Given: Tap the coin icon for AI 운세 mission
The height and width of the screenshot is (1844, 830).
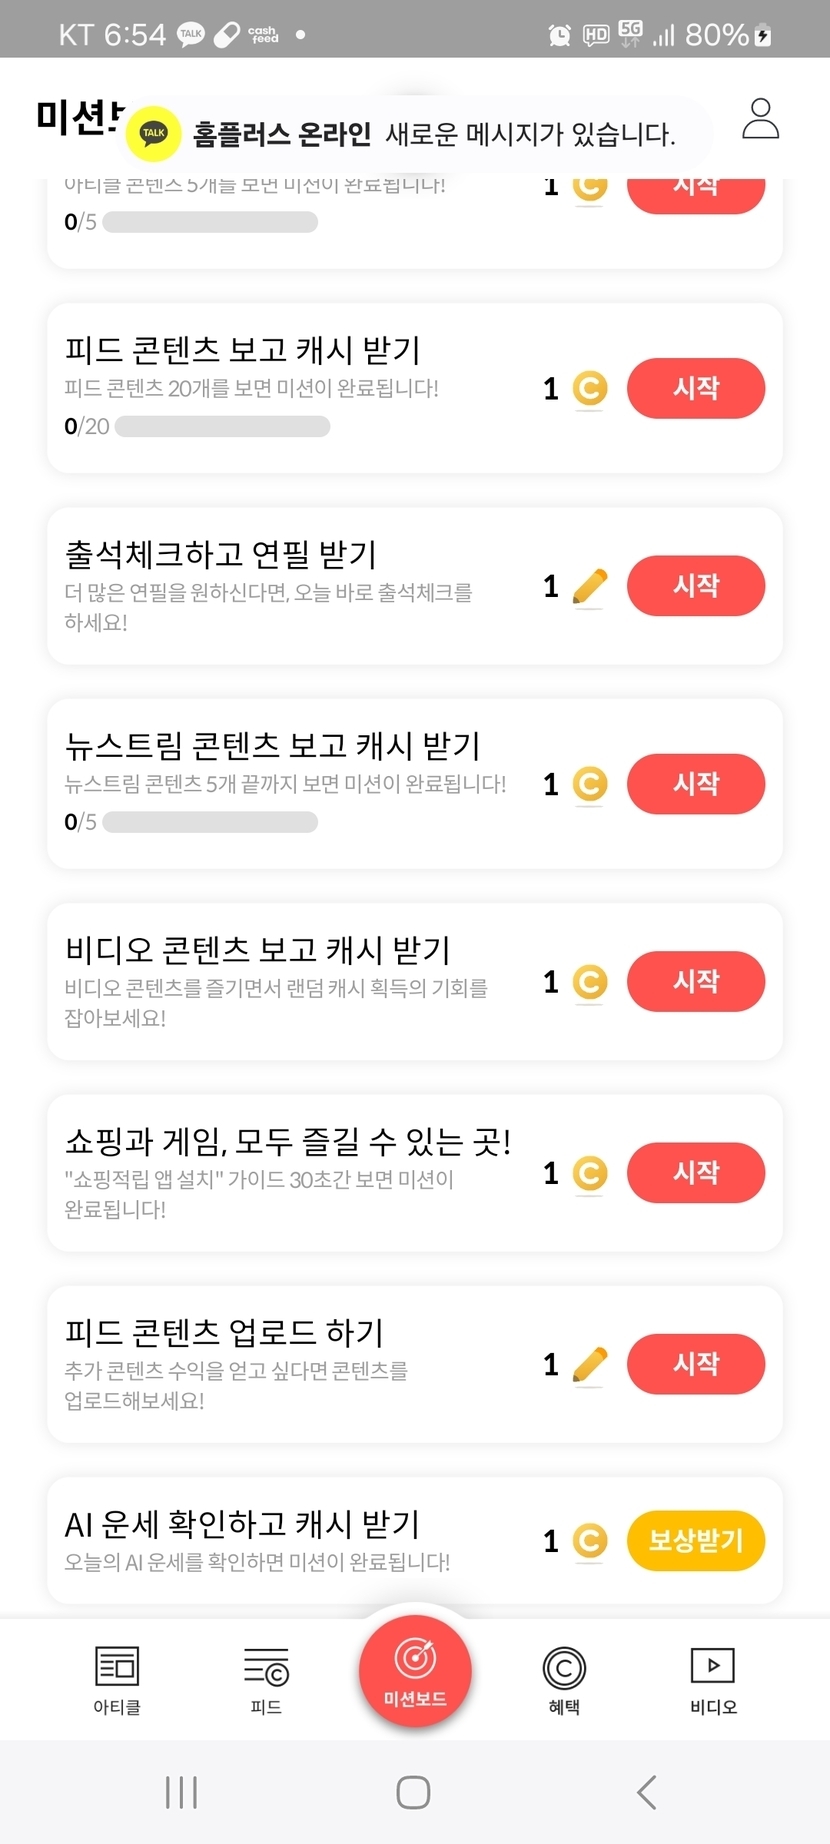Looking at the screenshot, I should click(590, 1541).
